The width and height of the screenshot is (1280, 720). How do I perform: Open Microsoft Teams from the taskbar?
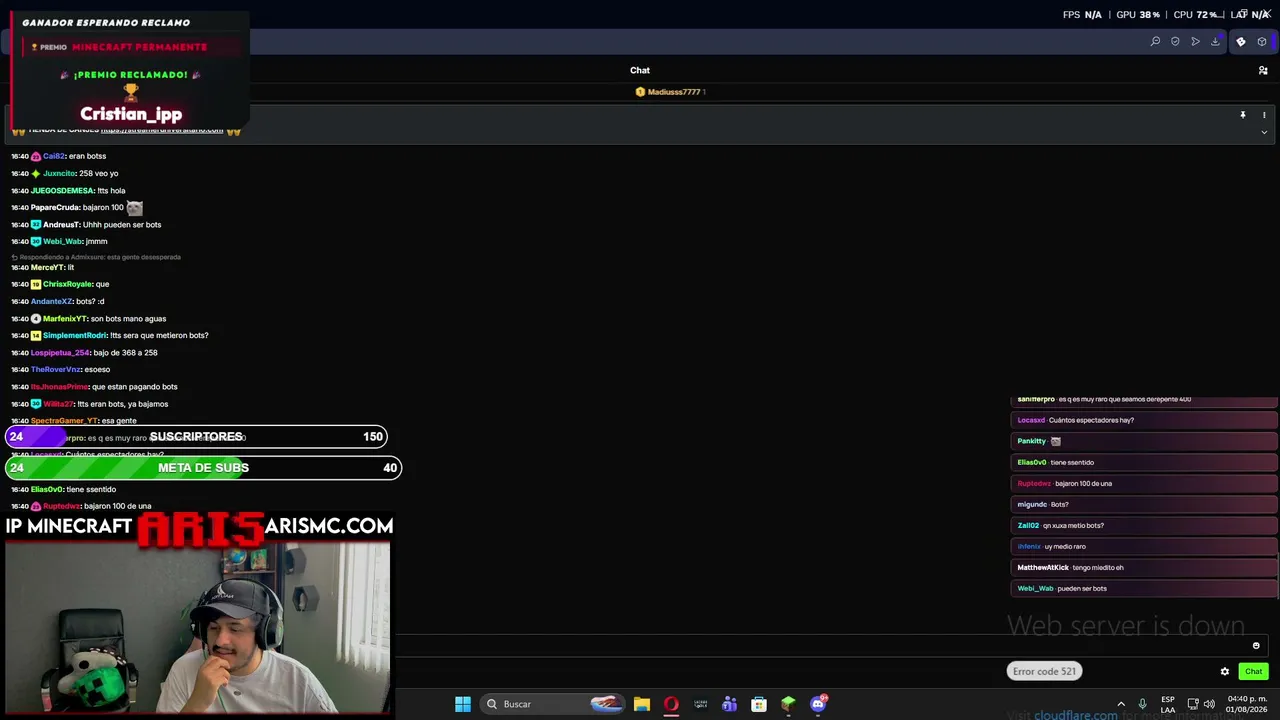point(729,704)
